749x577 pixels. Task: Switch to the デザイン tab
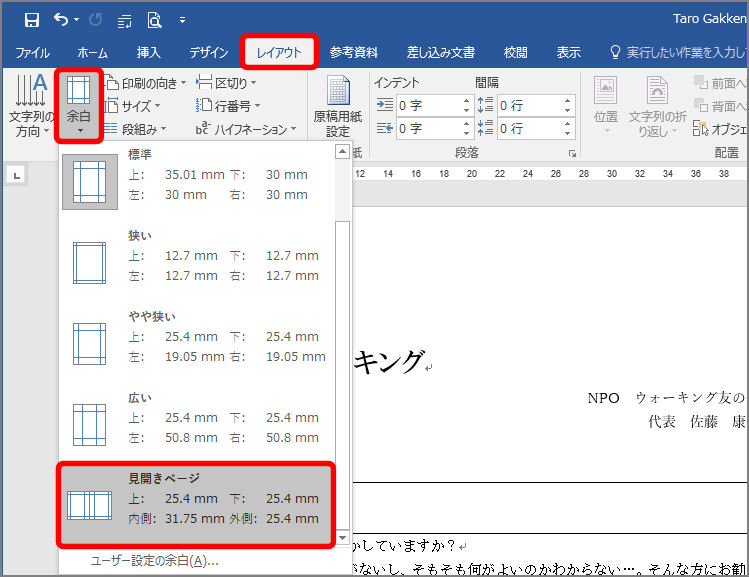click(x=209, y=53)
